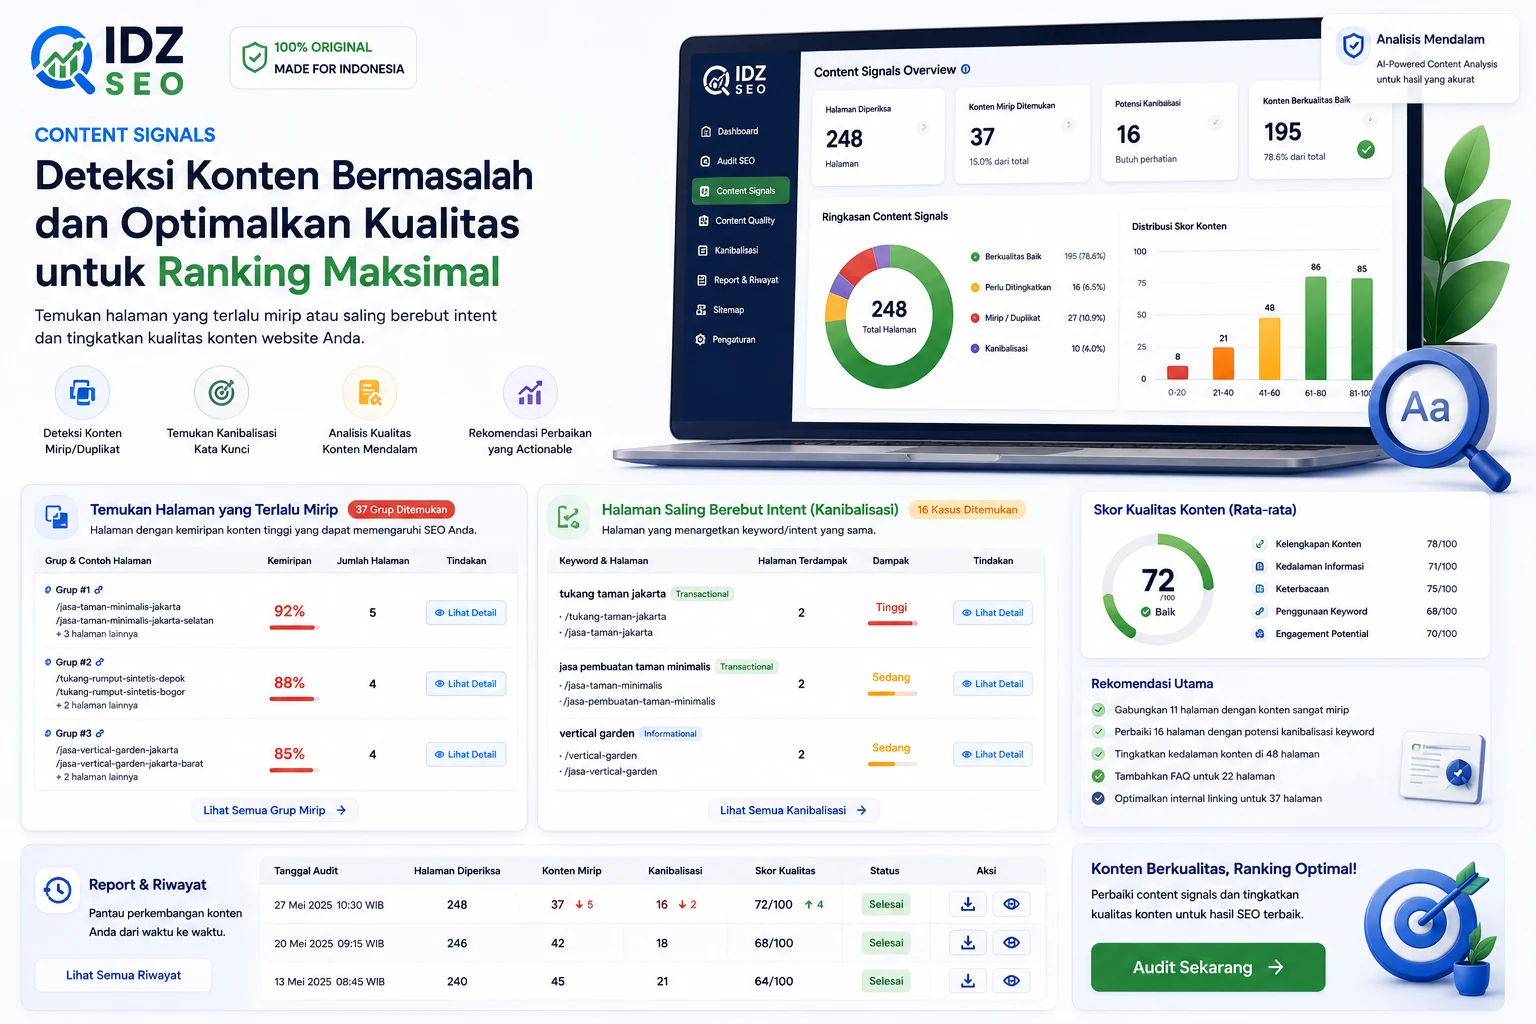Open Lihat Semua Grup Mirip link
Screen dimensions: 1536x1024
point(275,810)
